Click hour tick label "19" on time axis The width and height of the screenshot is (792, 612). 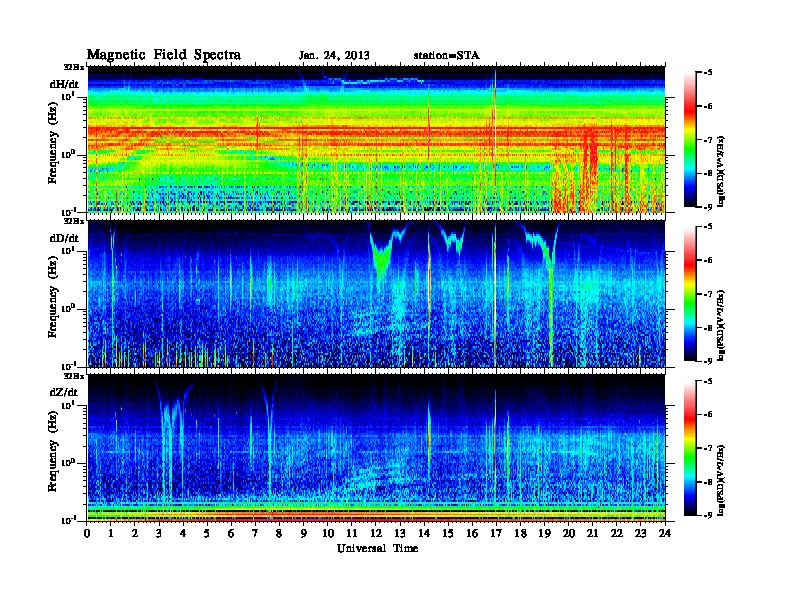click(x=544, y=534)
